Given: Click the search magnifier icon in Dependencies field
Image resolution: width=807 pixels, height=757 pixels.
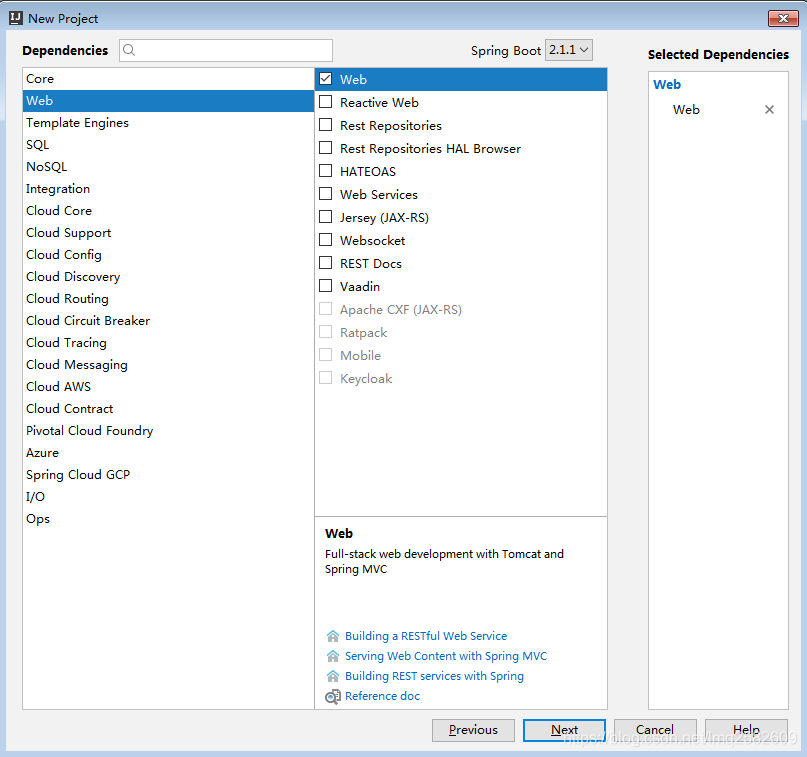Looking at the screenshot, I should point(129,50).
